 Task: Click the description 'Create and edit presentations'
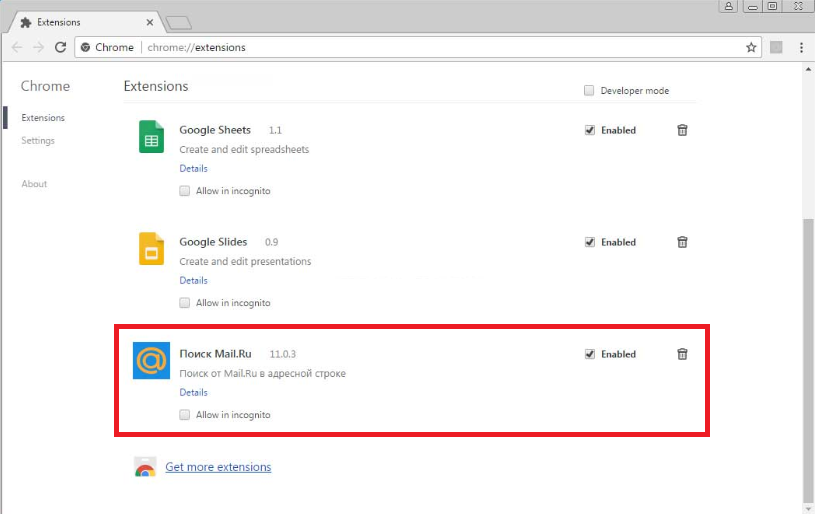[x=245, y=261]
